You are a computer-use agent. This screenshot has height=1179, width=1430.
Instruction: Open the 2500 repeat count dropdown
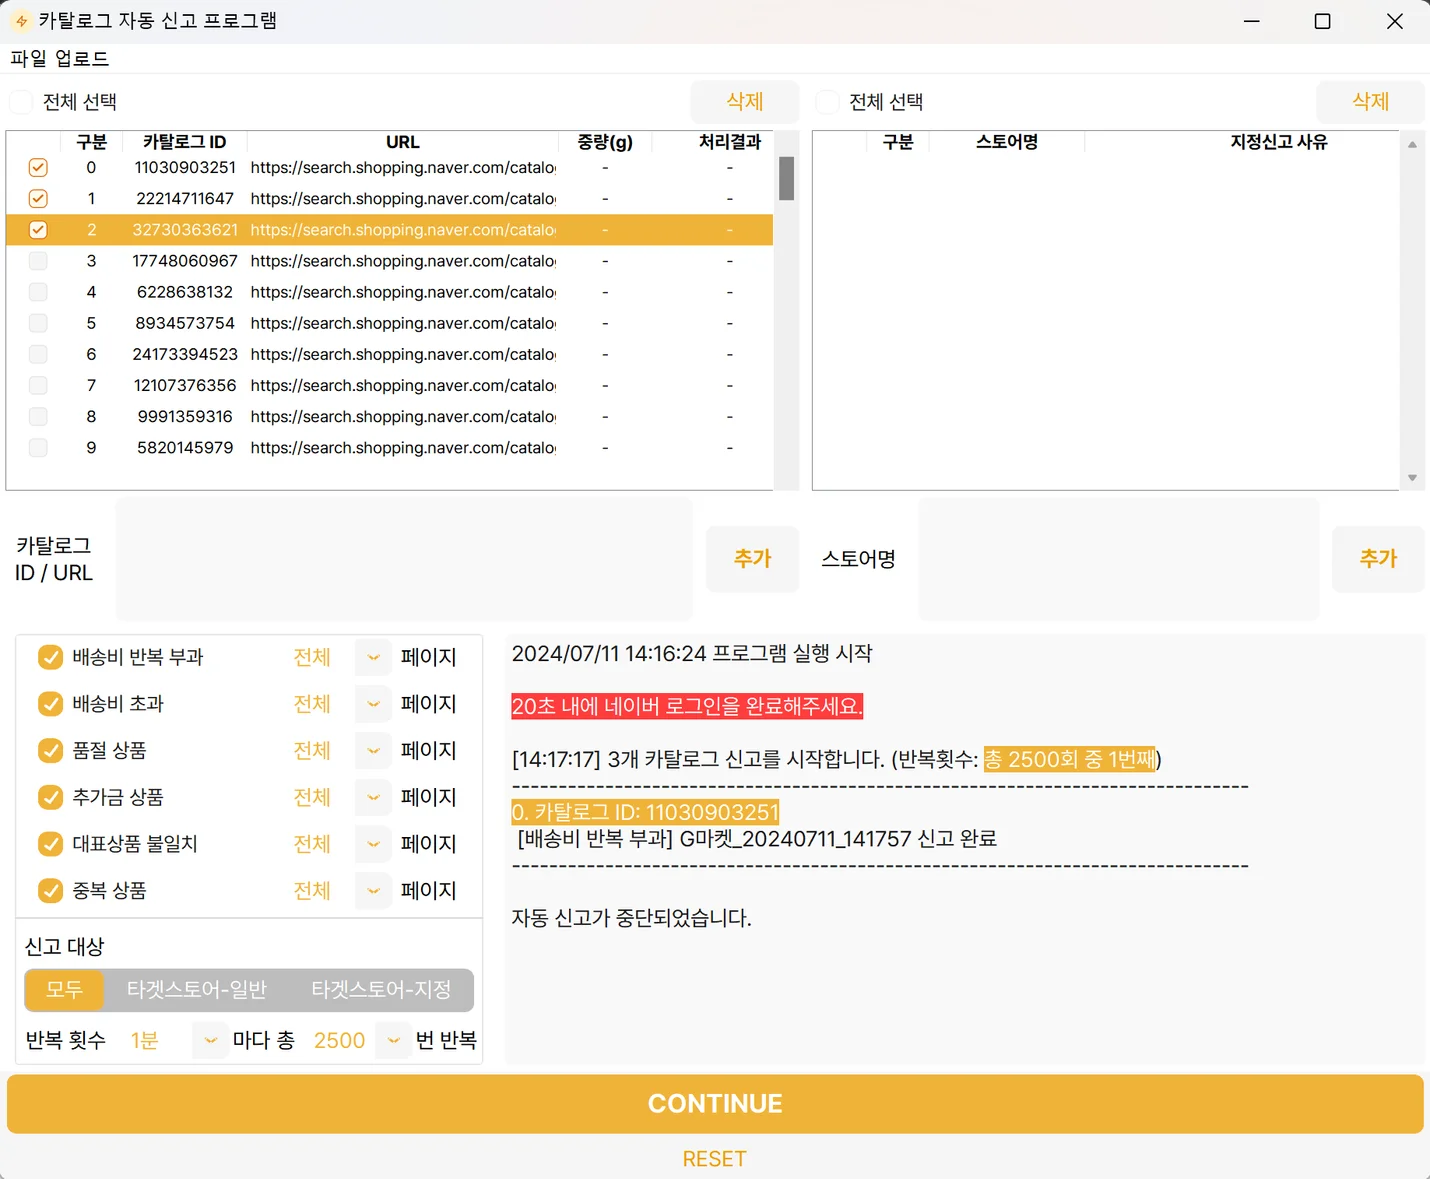[394, 1041]
